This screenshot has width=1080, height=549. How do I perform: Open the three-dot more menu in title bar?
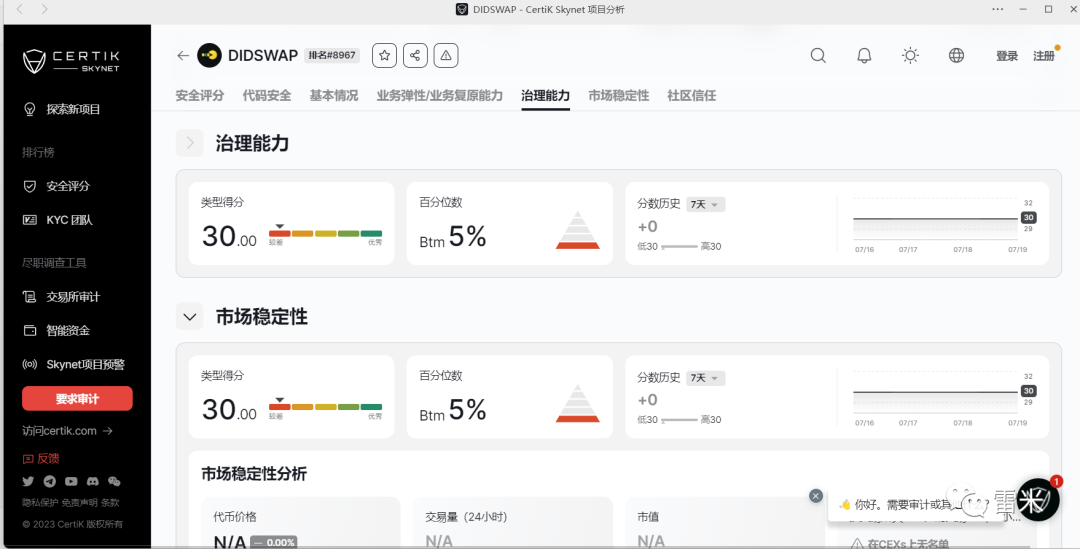(x=997, y=9)
